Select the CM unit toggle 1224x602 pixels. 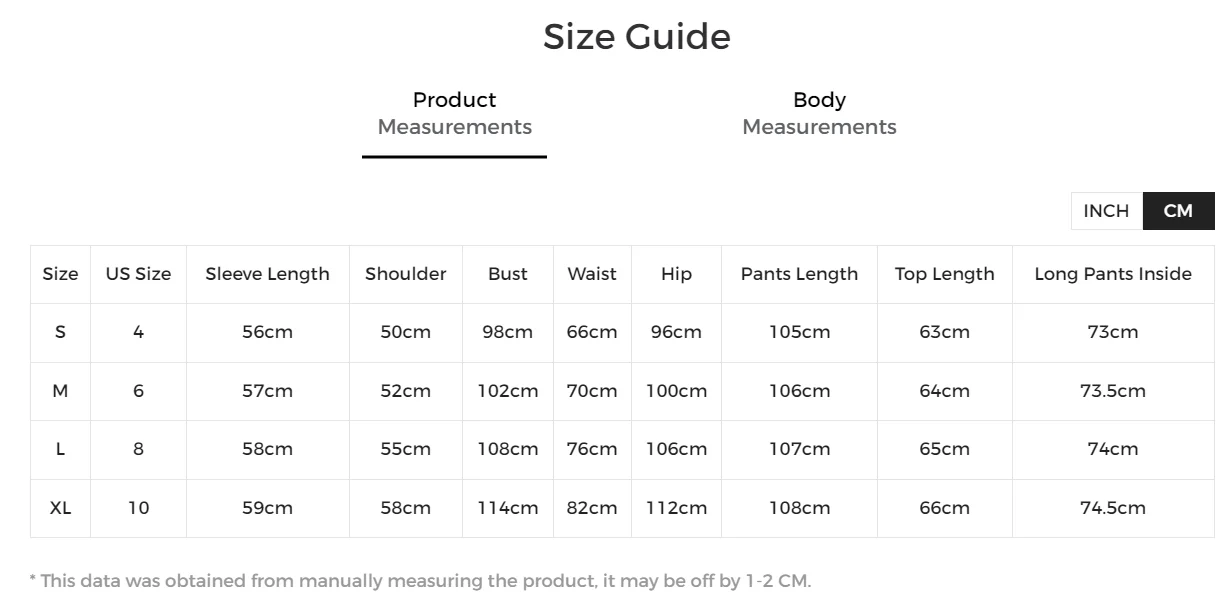[1178, 211]
